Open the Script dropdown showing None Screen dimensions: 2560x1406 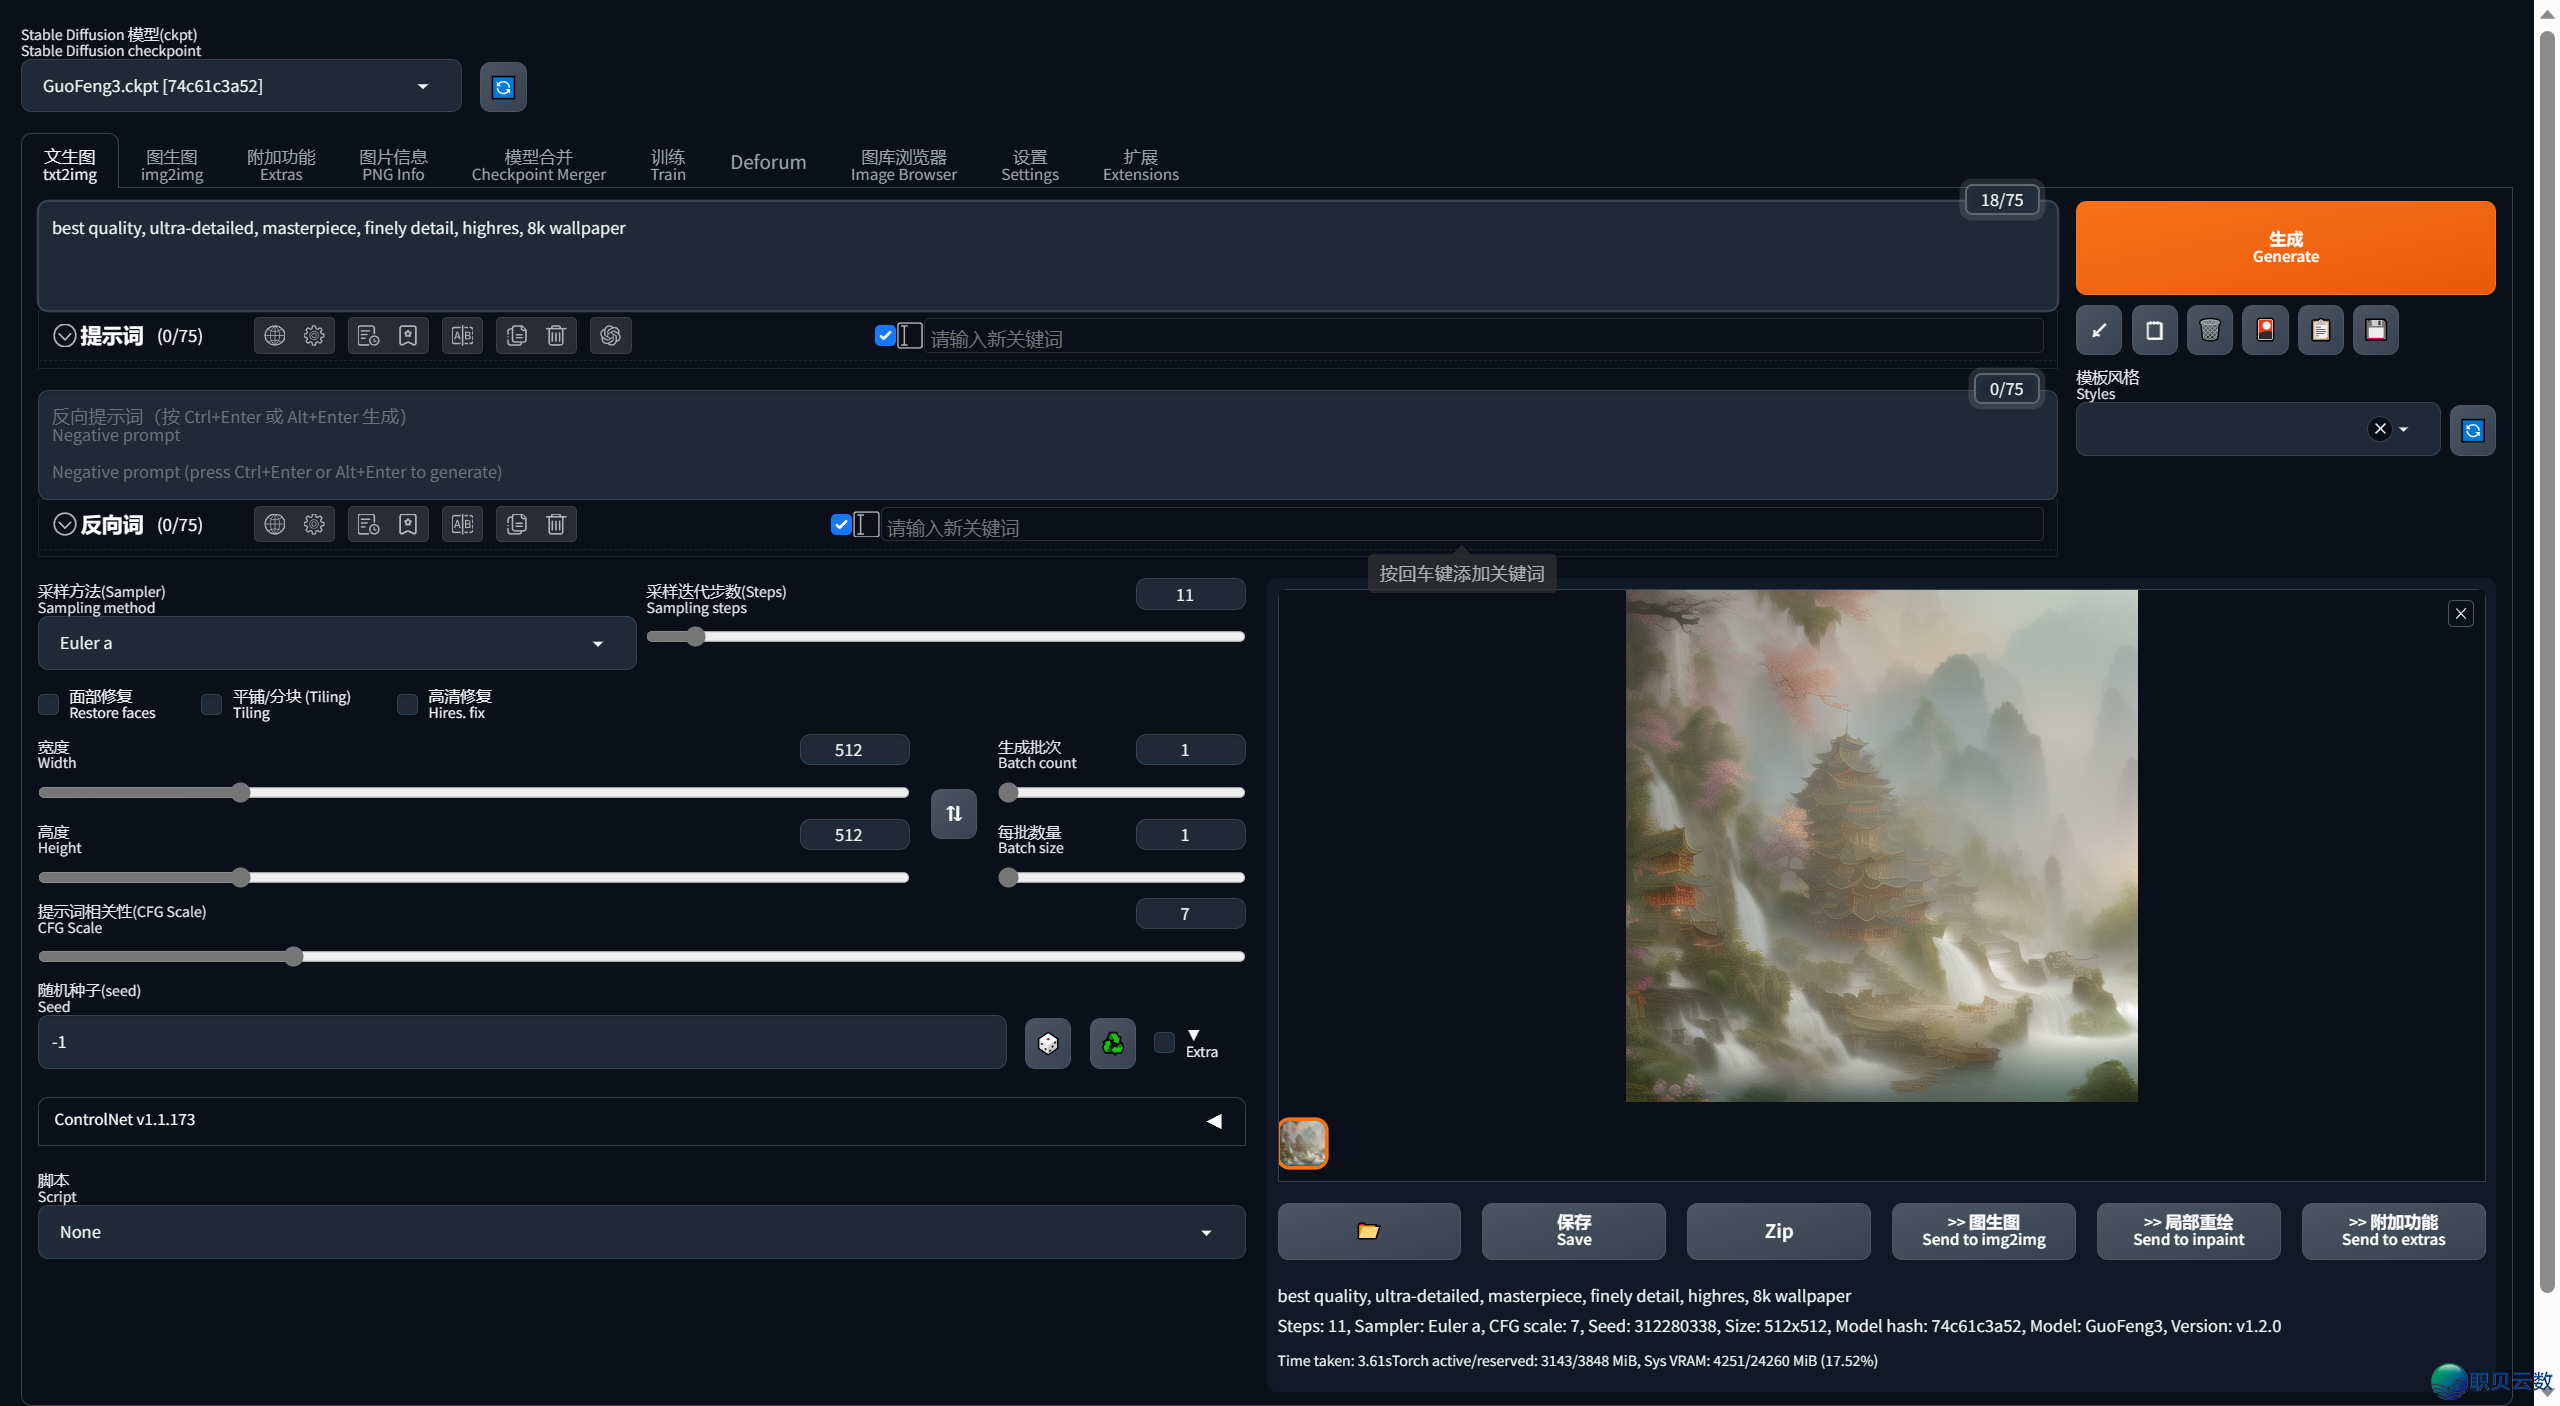pyautogui.click(x=640, y=1232)
